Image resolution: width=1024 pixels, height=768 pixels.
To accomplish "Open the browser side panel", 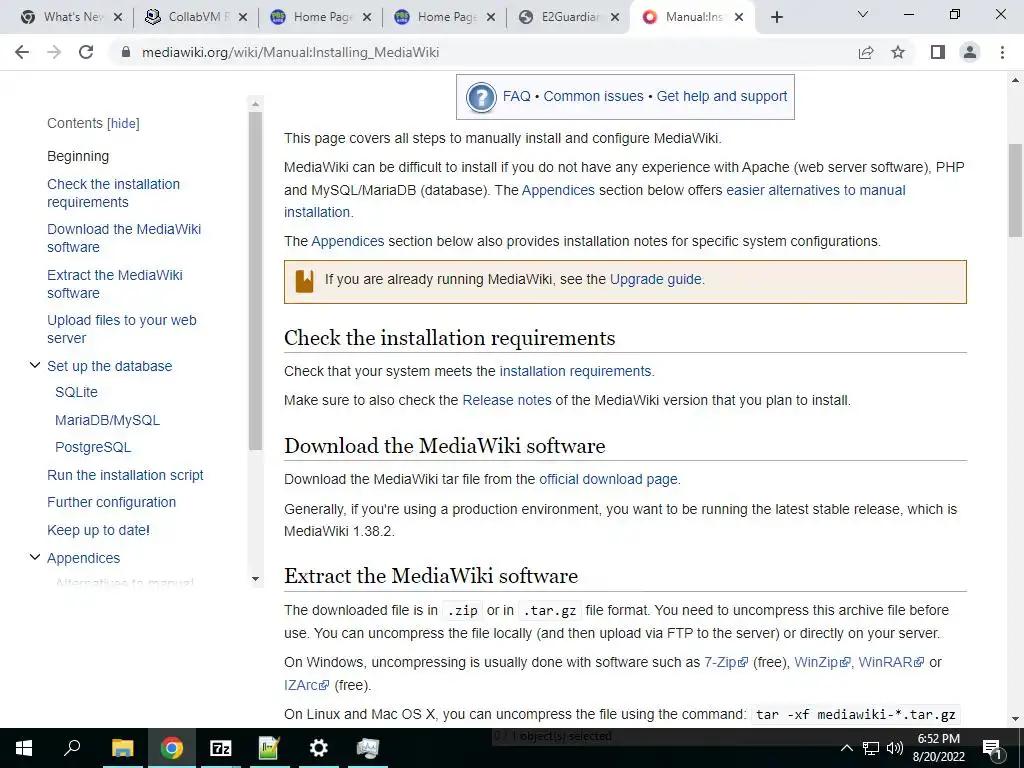I will [938, 52].
